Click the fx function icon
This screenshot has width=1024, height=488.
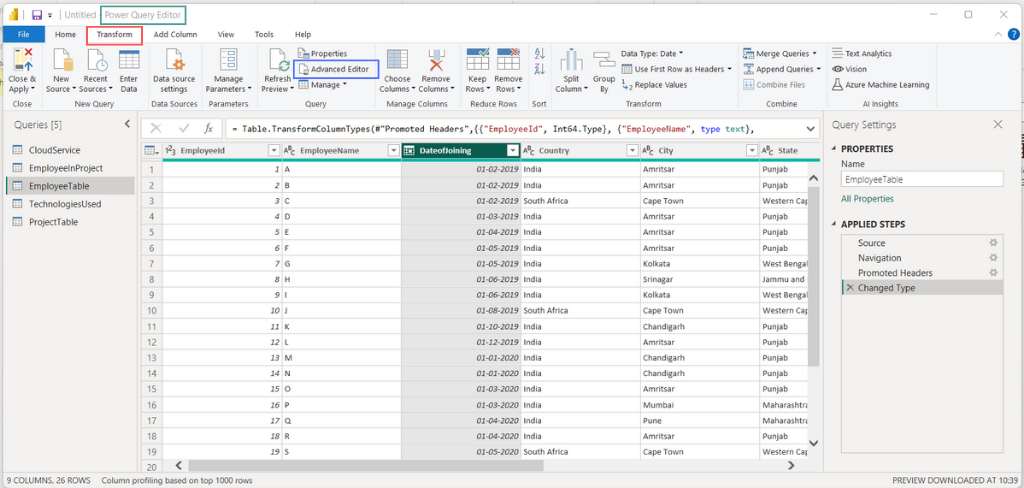208,129
